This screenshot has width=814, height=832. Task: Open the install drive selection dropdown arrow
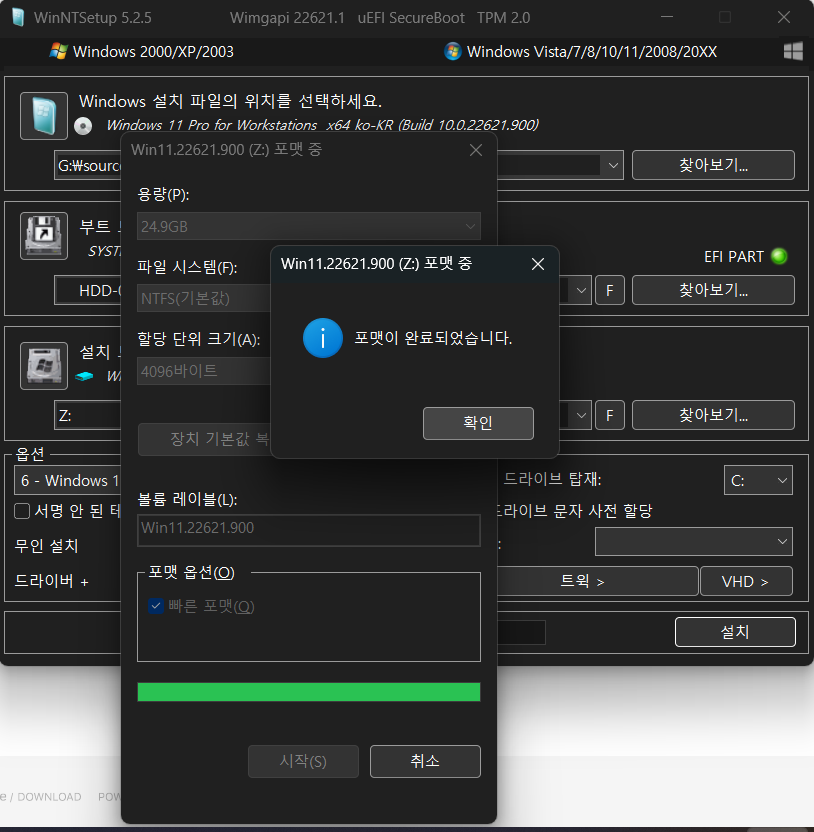581,415
